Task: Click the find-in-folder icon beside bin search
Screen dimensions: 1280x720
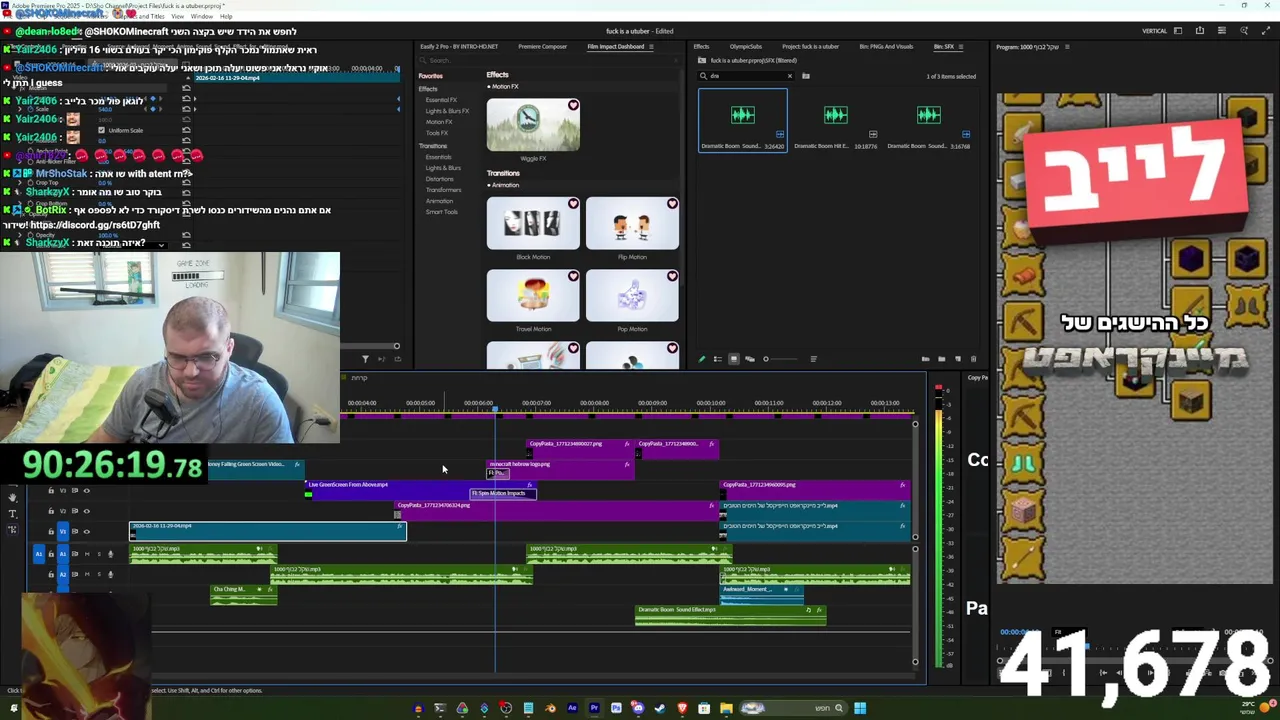Action: (805, 76)
